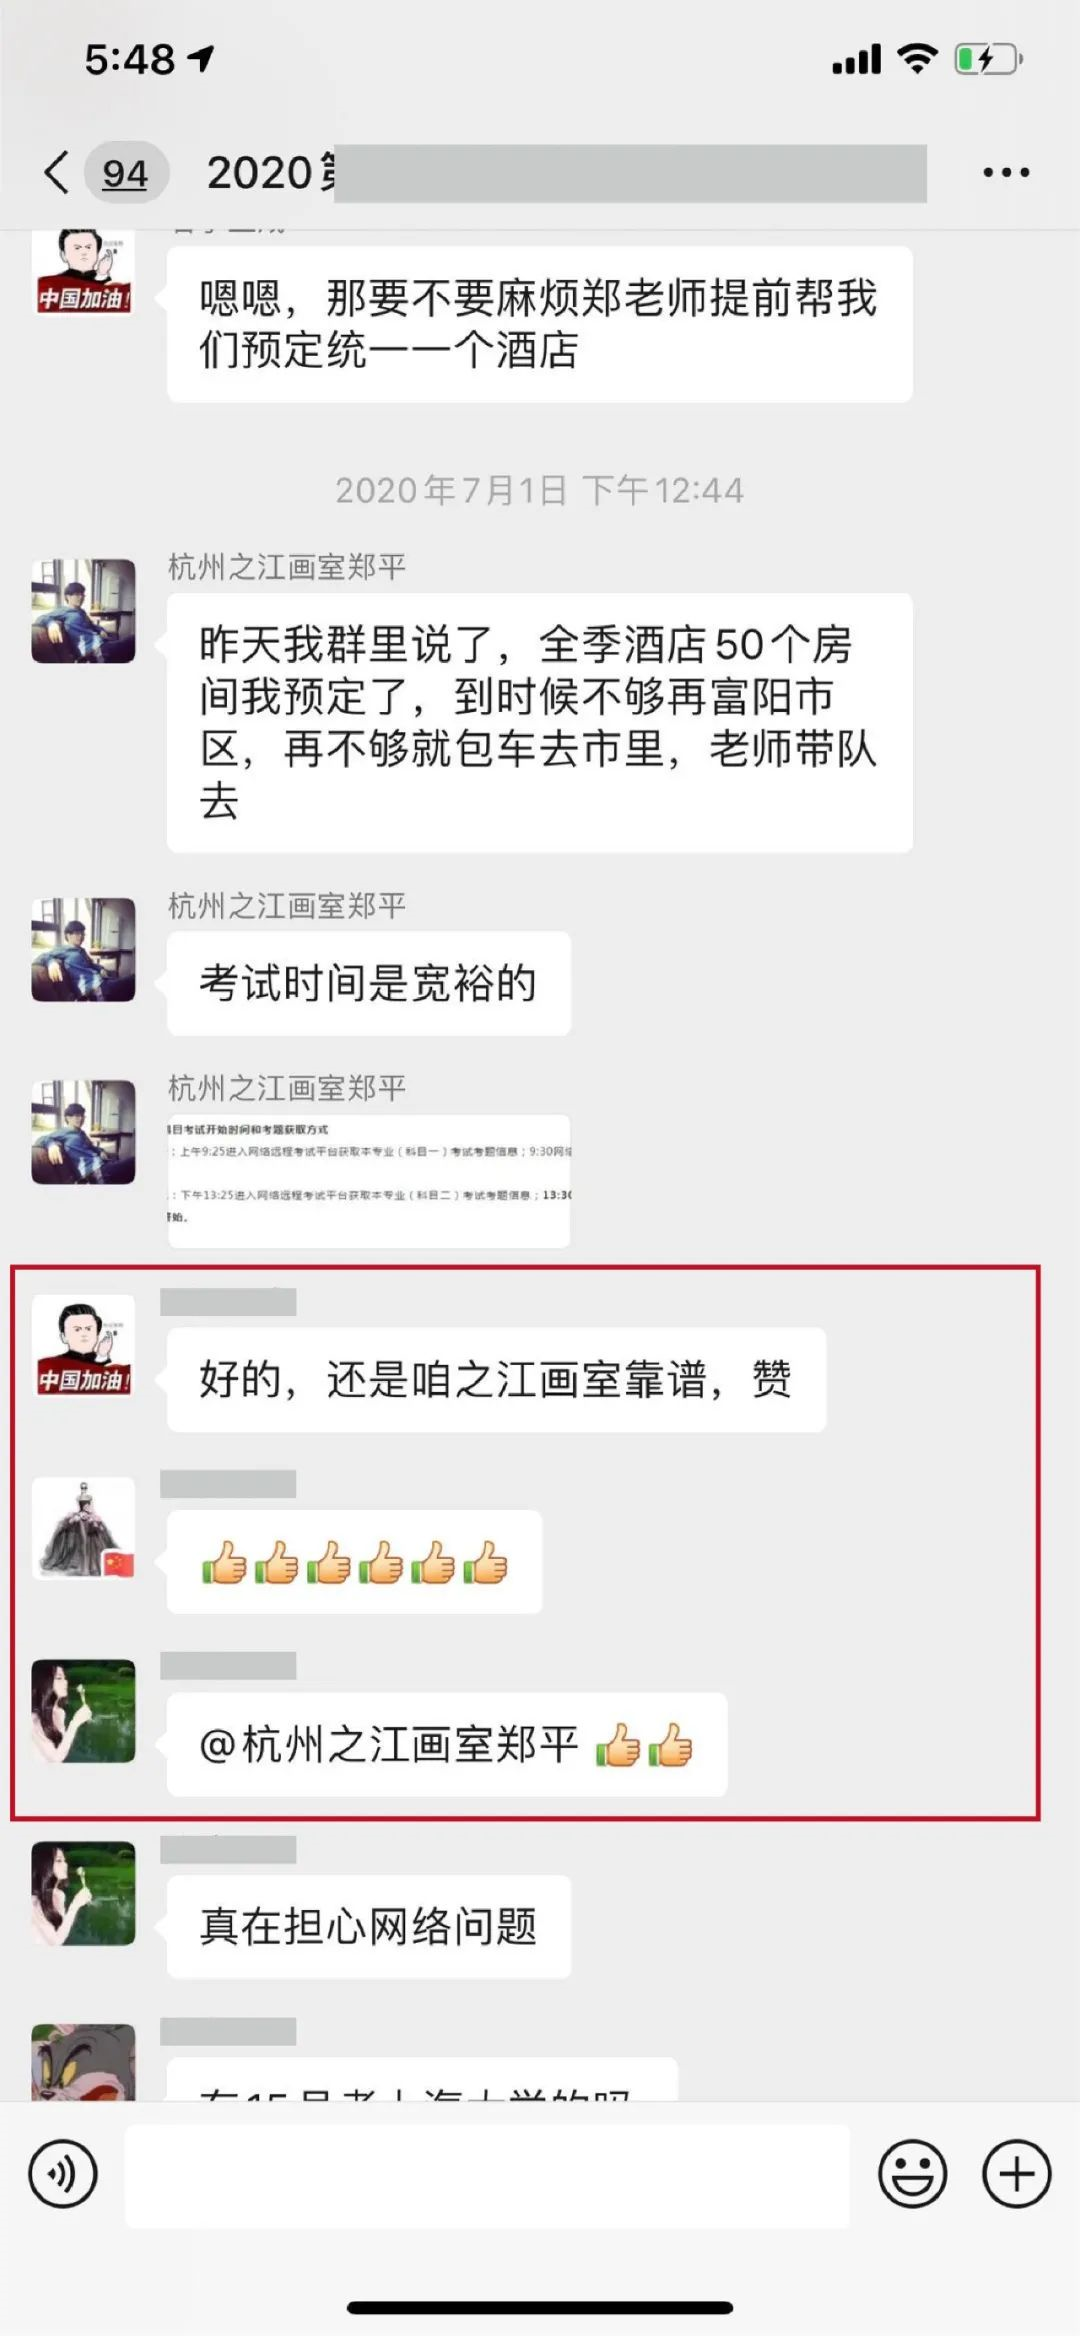1080x2336 pixels.
Task: Select the 考试时间是宽裕的 message bubble
Action: [x=369, y=983]
